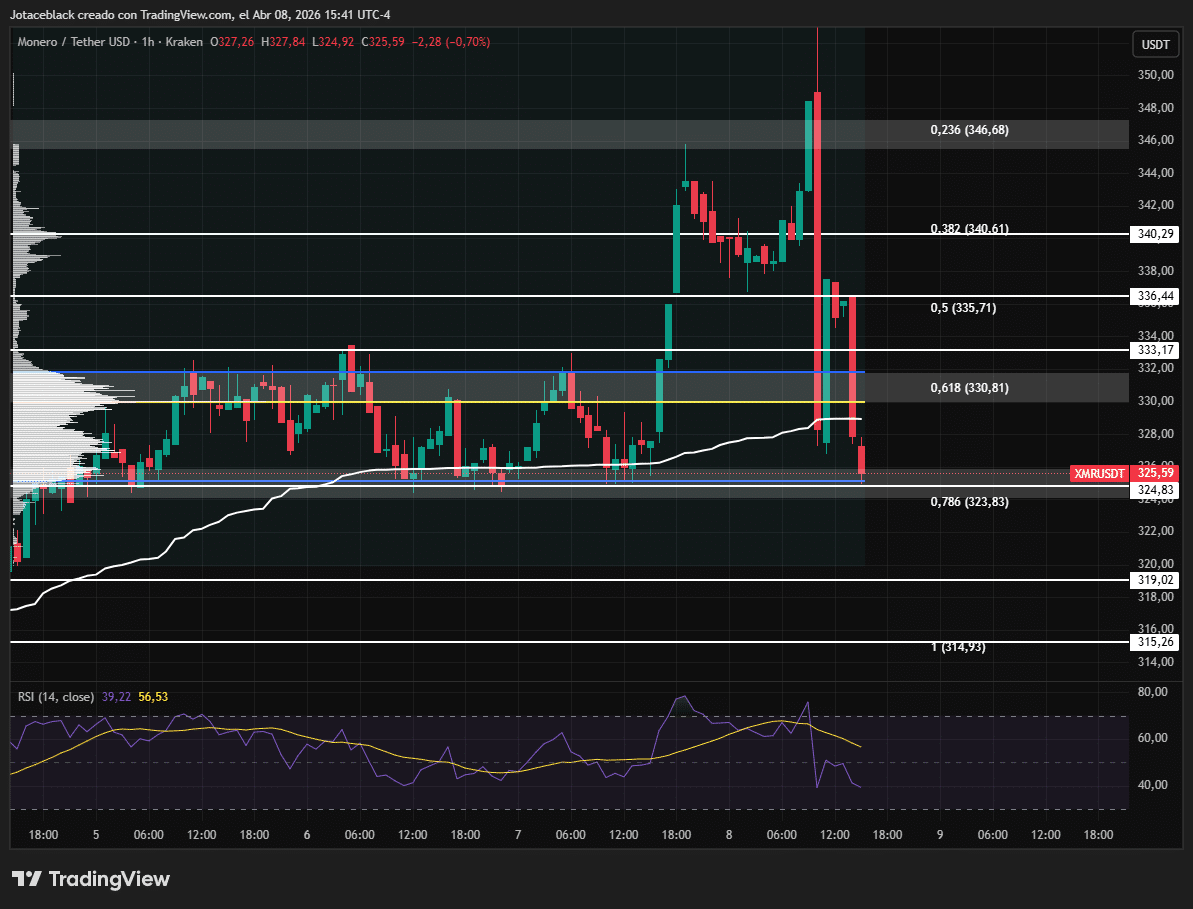Select the 340,29 price axis label
The width and height of the screenshot is (1193, 909).
1155,234
